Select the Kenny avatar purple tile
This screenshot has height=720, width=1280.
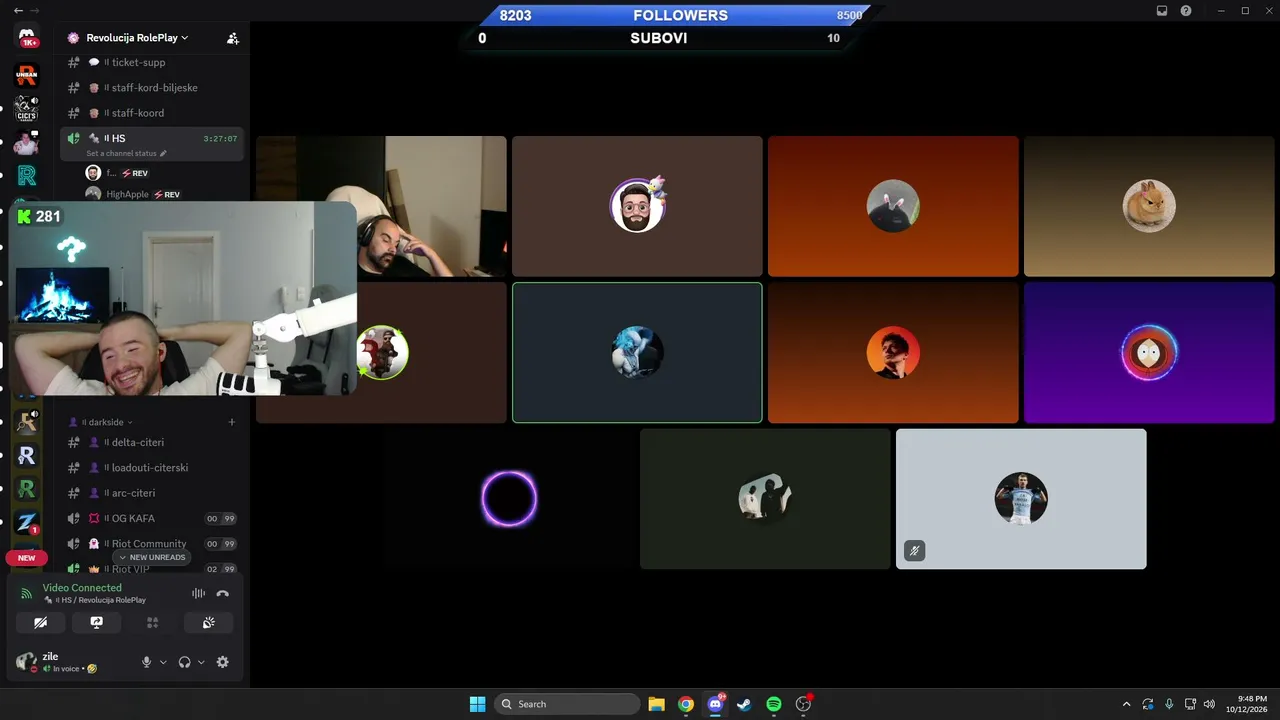pyautogui.click(x=1149, y=352)
